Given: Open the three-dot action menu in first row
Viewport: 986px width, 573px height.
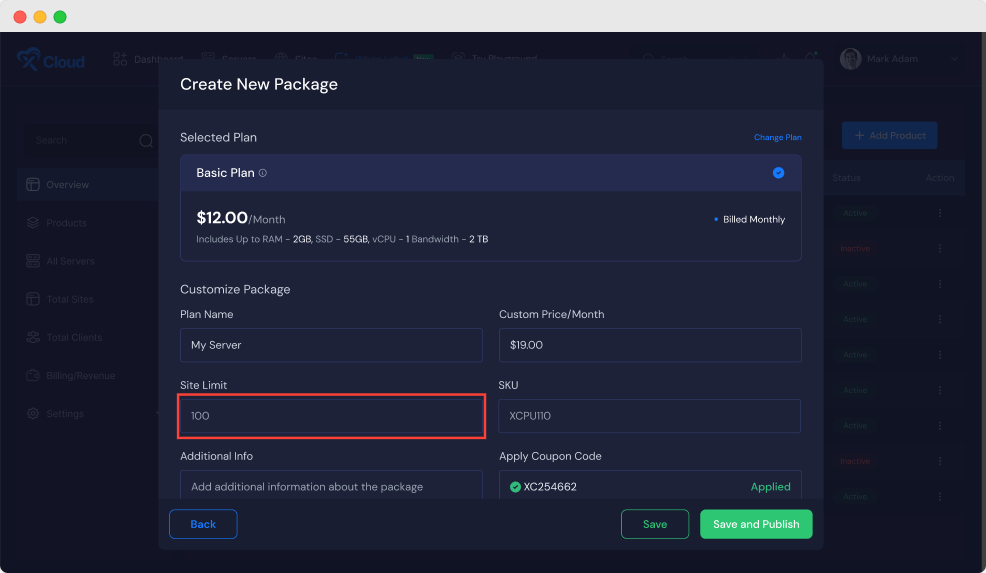Looking at the screenshot, I should (x=939, y=214).
